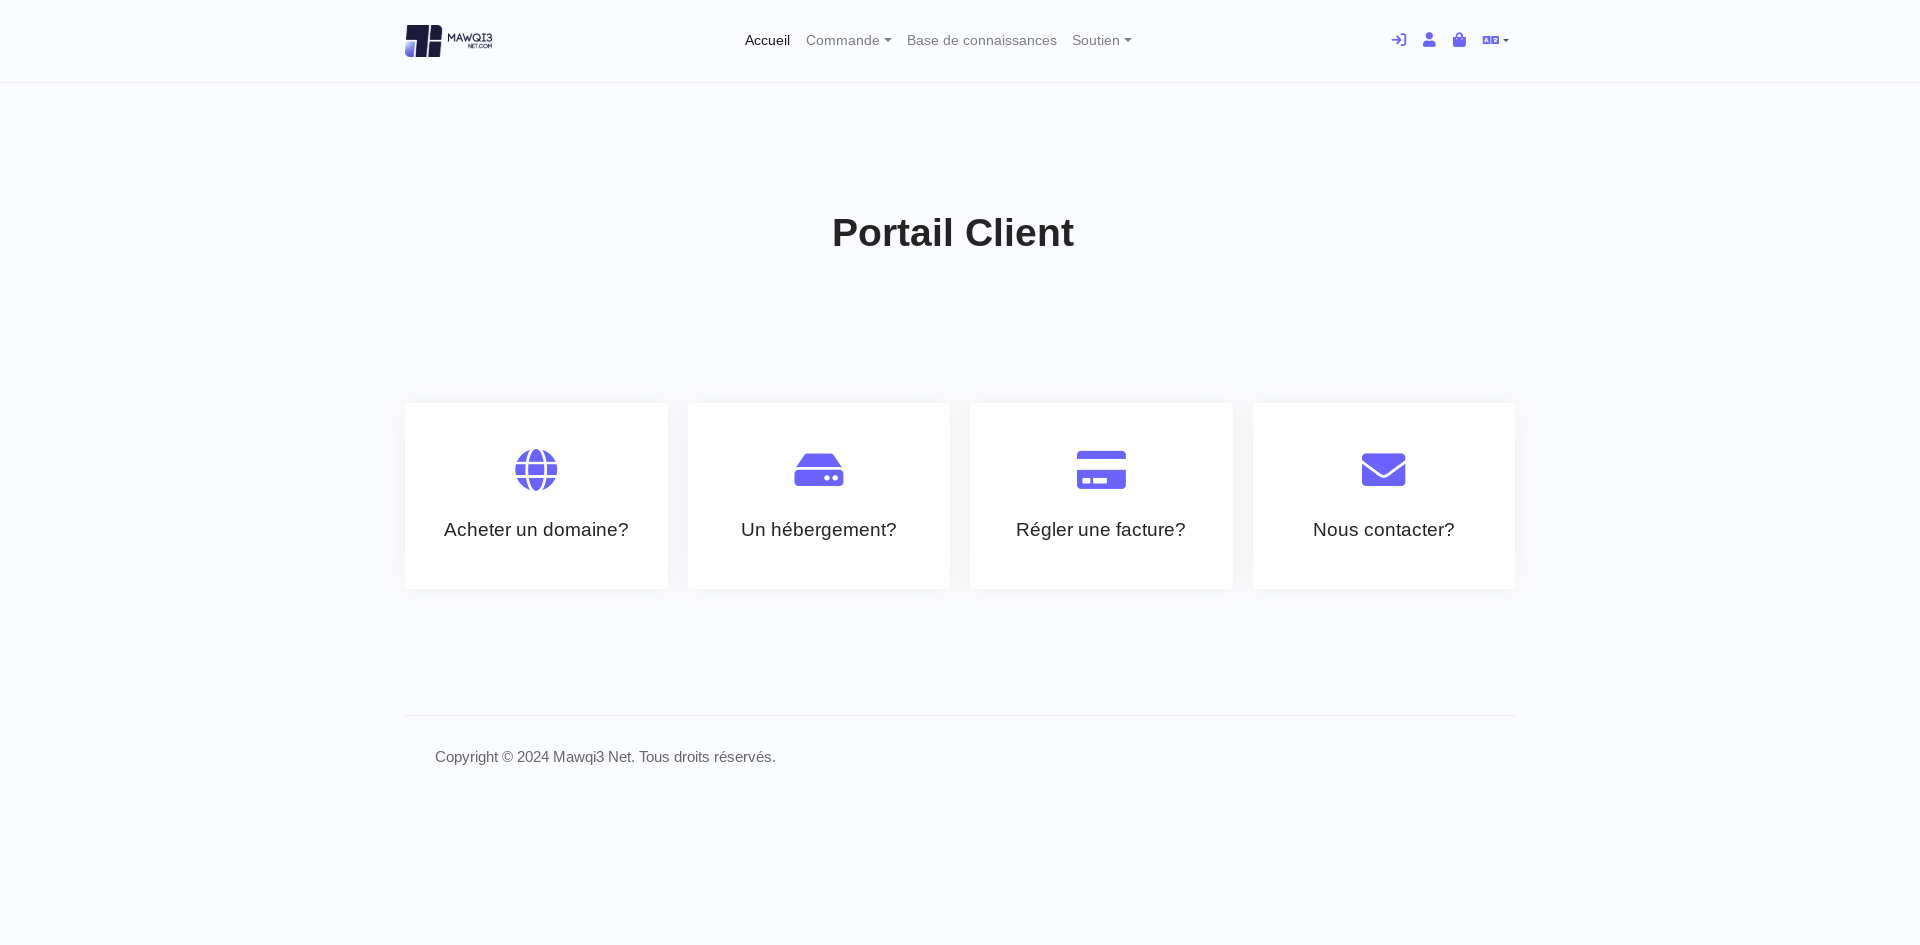
Task: Open the user account icon
Action: (1429, 40)
